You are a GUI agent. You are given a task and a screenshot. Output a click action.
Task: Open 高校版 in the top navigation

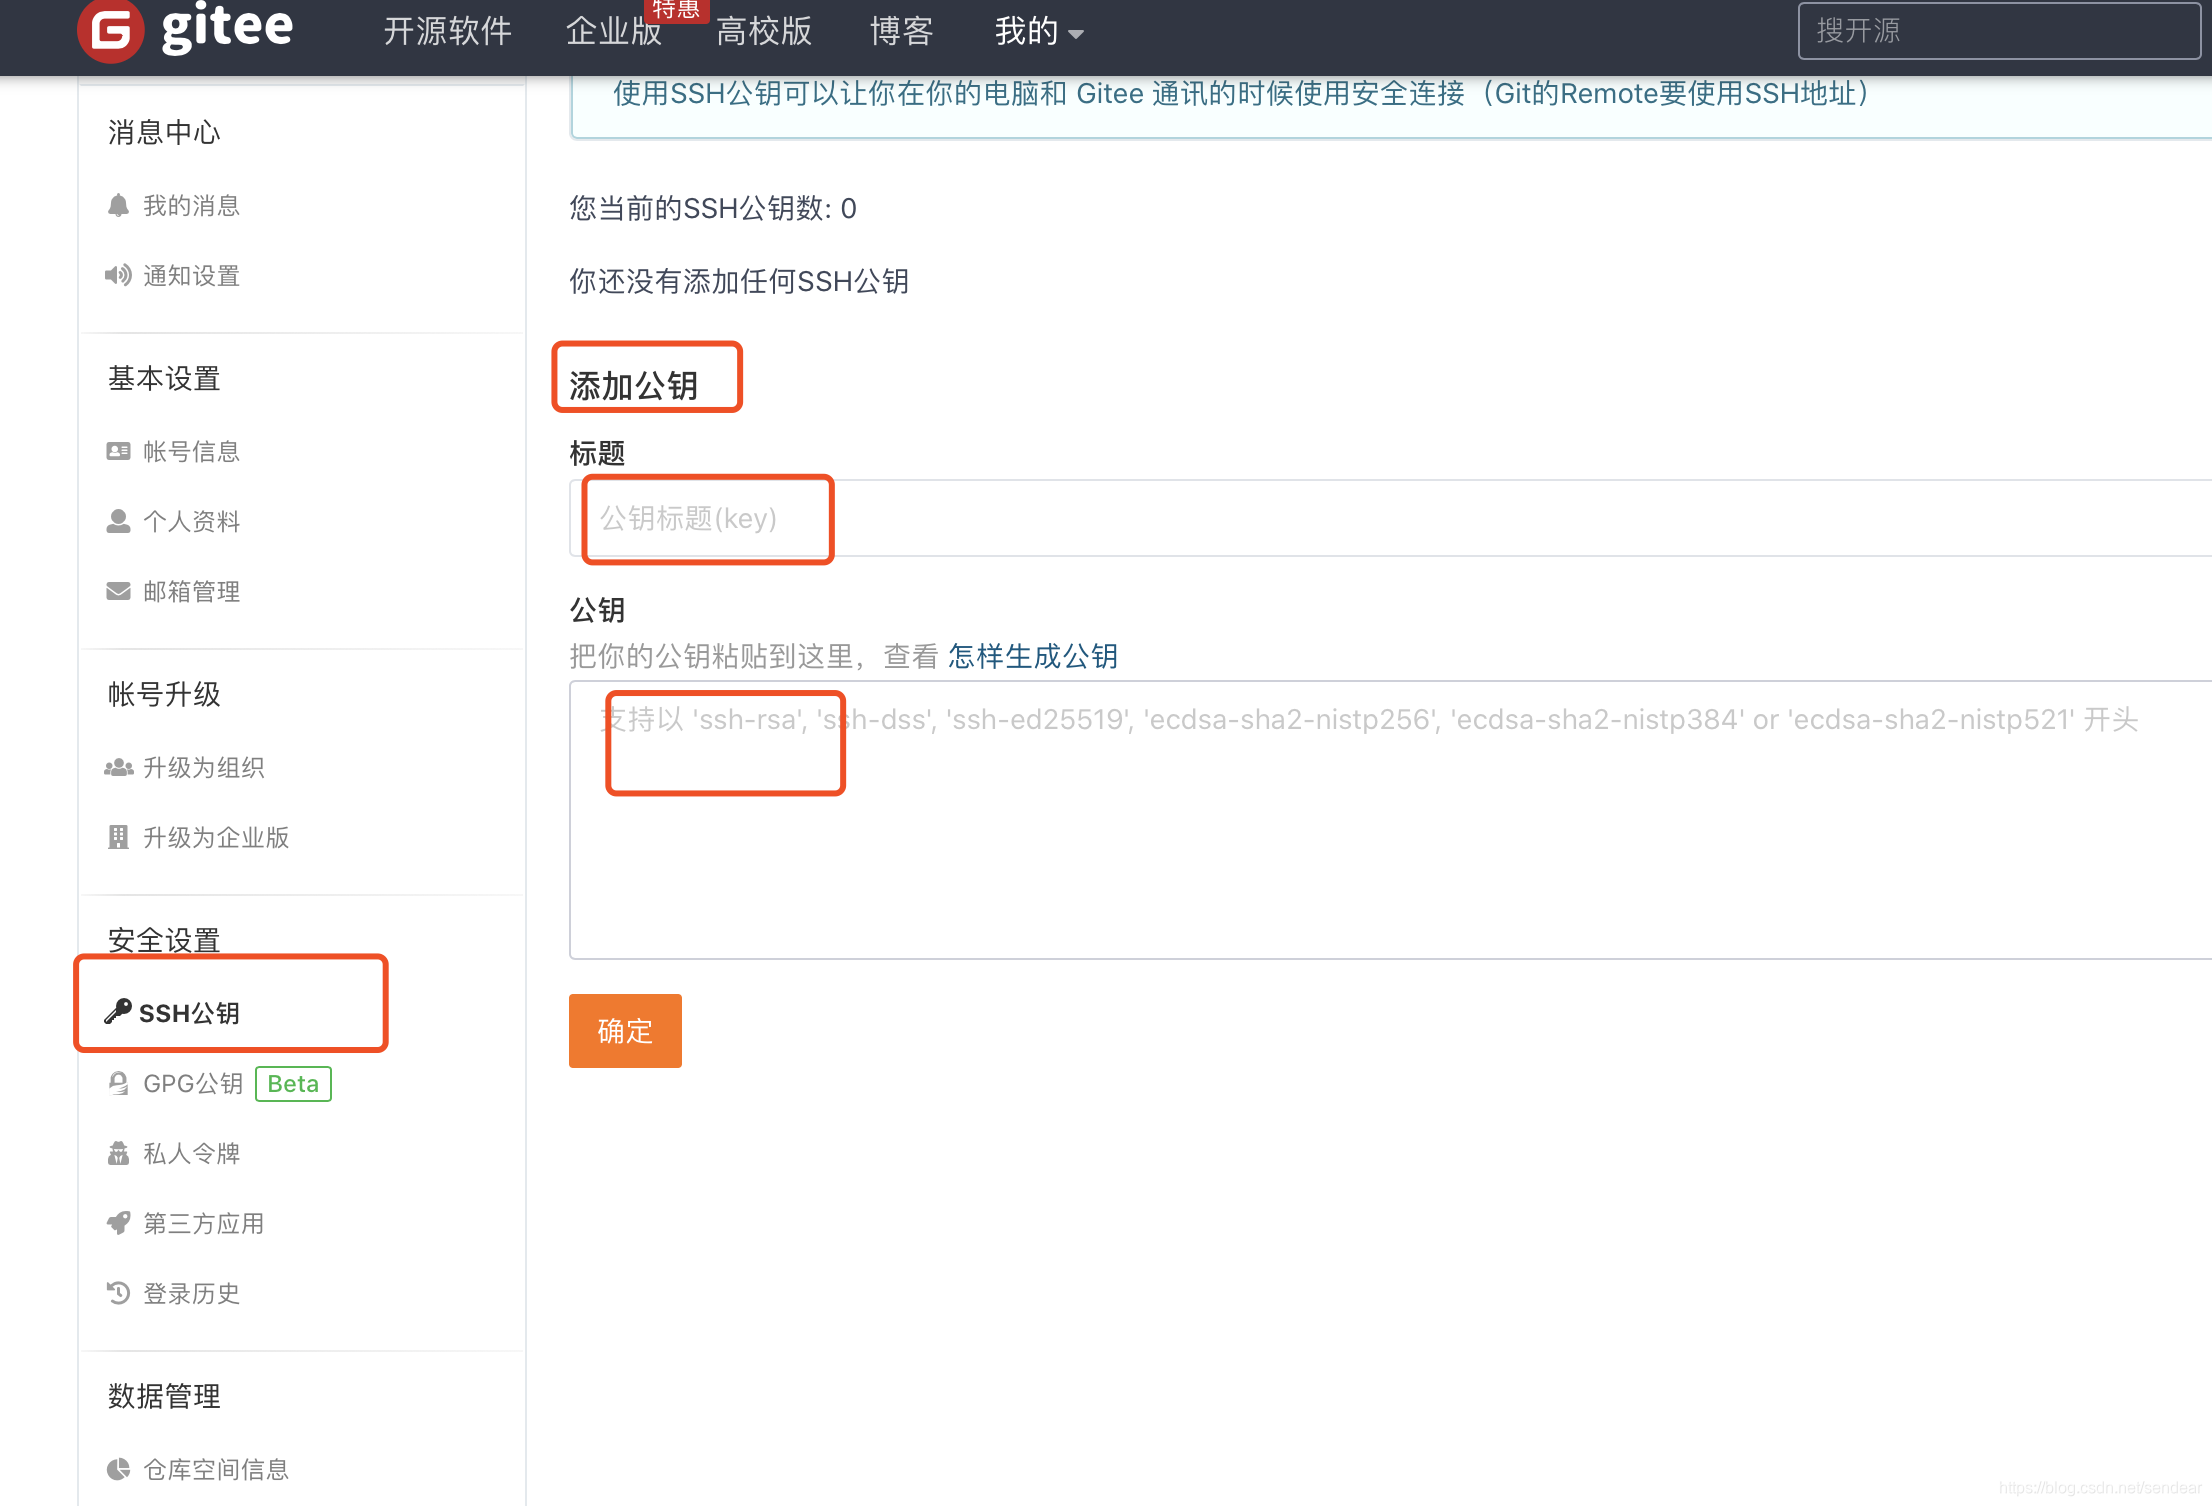point(764,32)
